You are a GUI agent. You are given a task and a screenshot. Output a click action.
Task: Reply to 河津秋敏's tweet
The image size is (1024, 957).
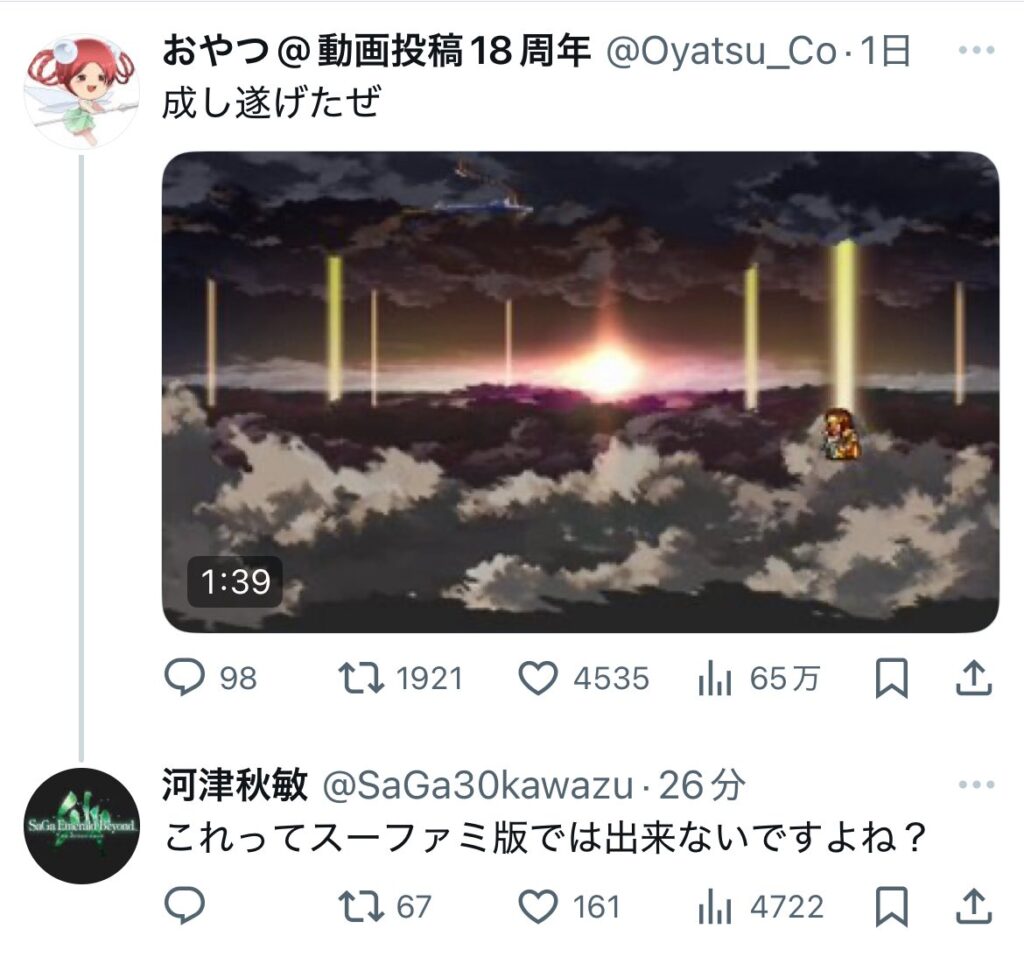click(x=185, y=905)
